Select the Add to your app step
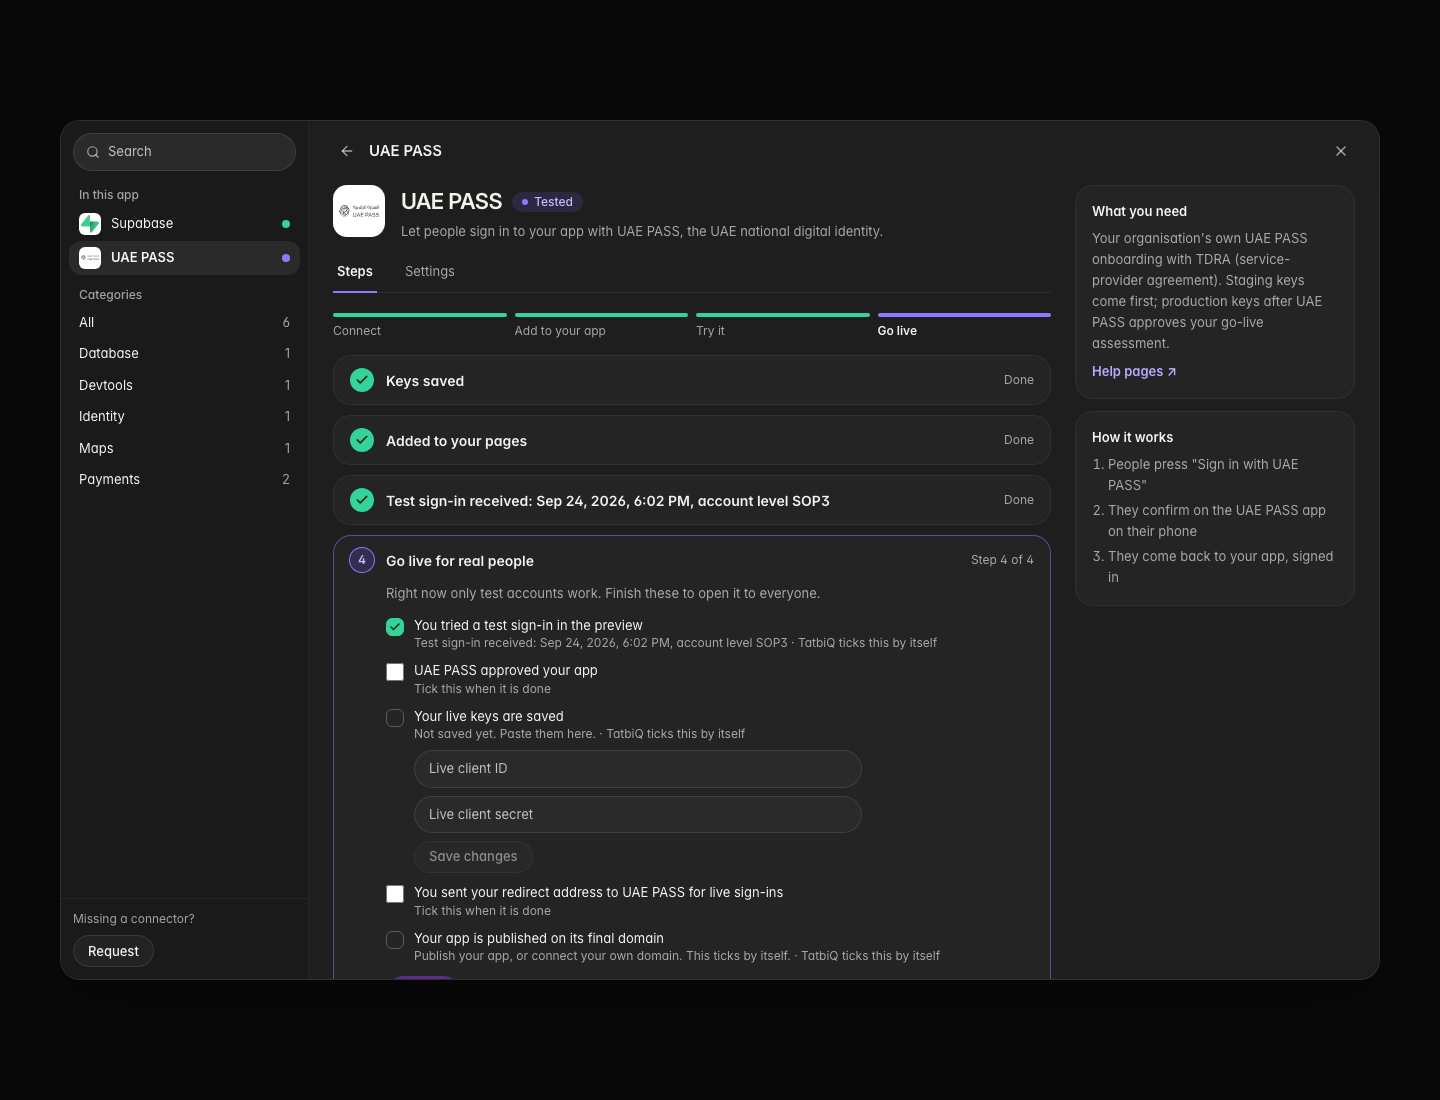This screenshot has width=1440, height=1100. [601, 324]
